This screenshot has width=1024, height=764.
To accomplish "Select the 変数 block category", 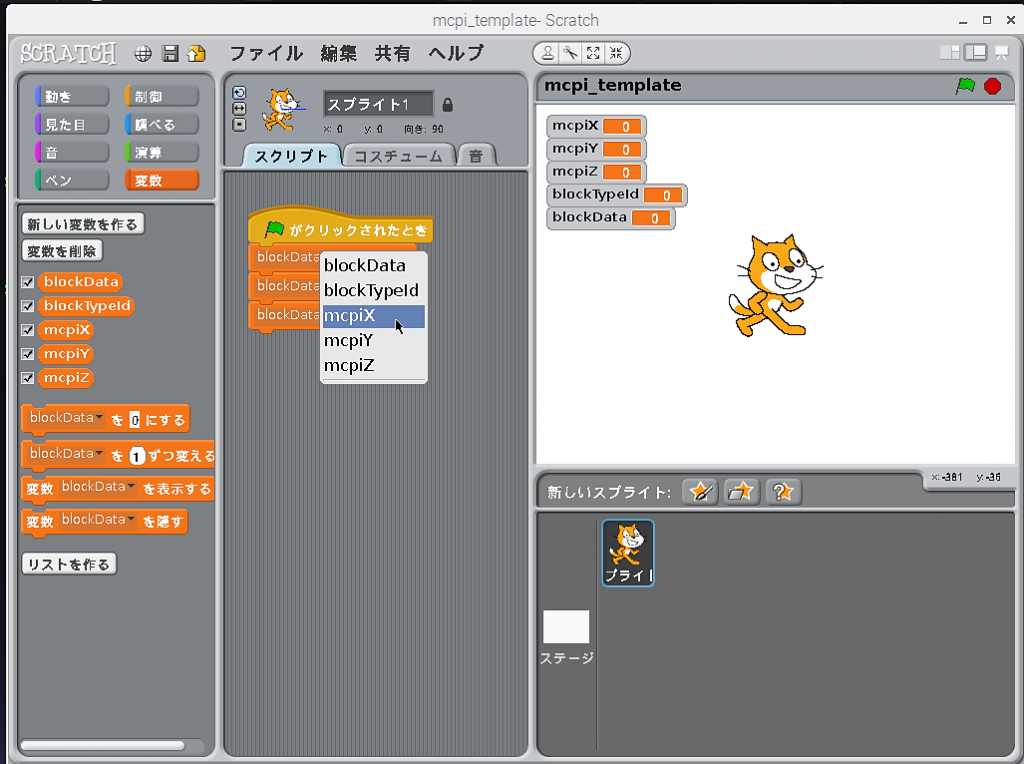I will coord(161,180).
